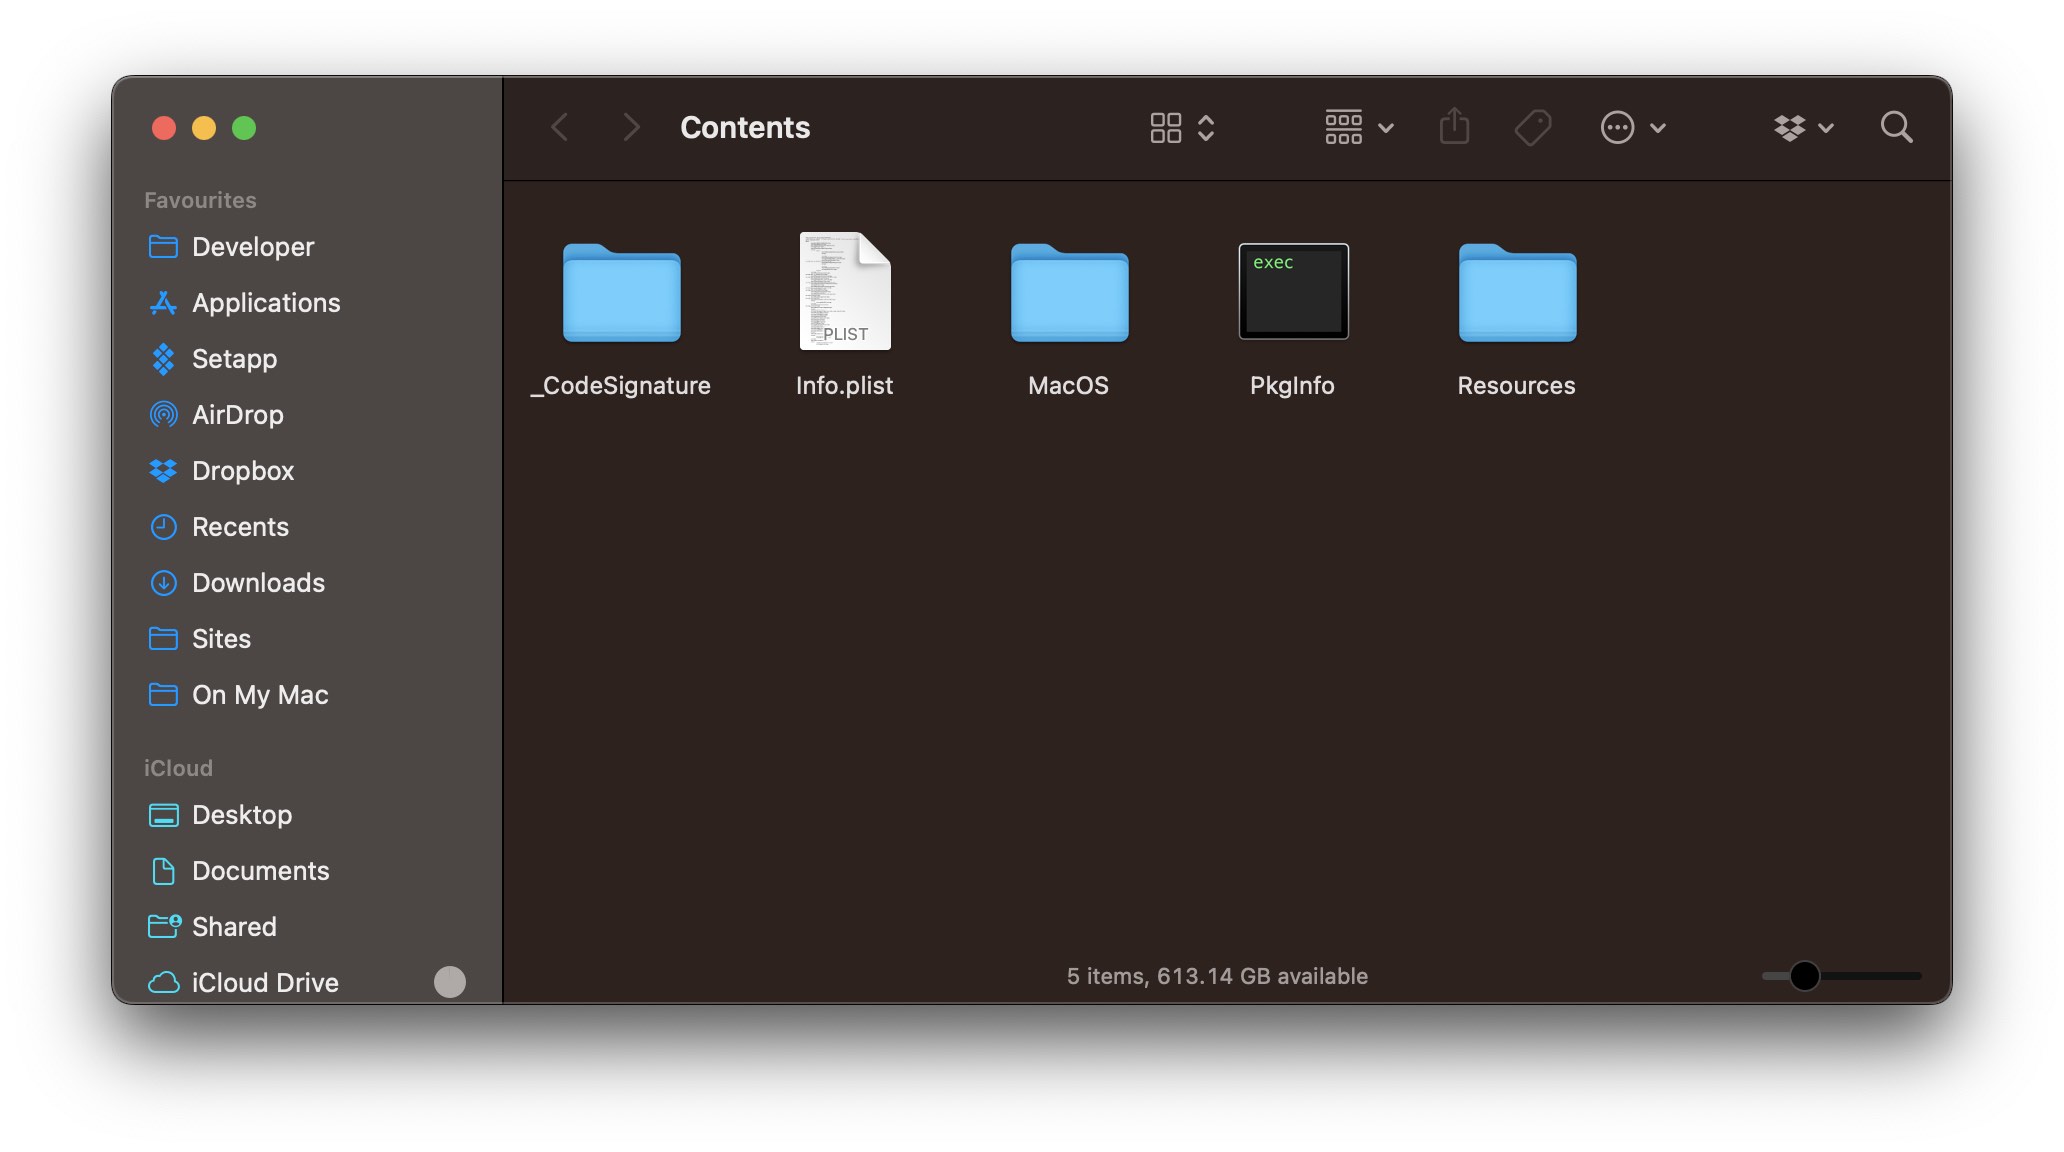This screenshot has width=2064, height=1152.
Task: Click the Setapp icon in the sidebar
Action: [x=163, y=358]
